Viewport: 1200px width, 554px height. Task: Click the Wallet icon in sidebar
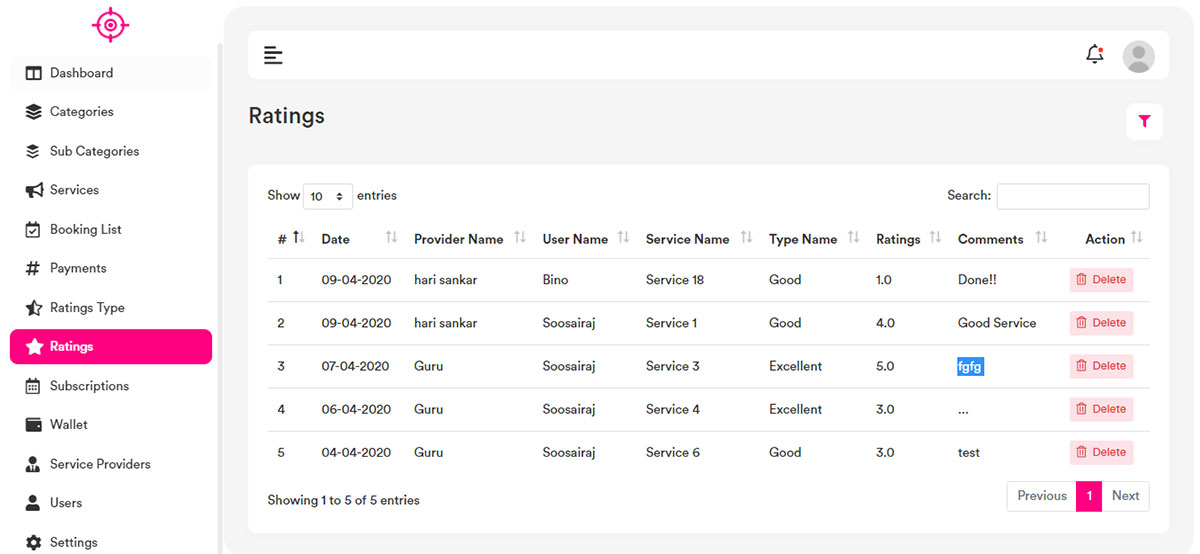tap(33, 425)
